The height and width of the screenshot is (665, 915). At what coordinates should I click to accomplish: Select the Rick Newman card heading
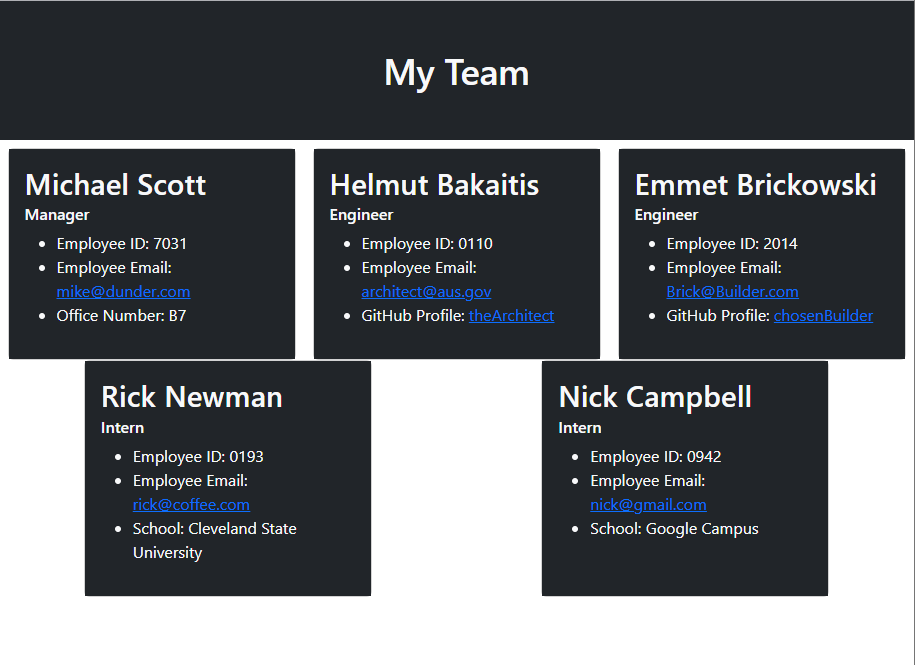191,397
